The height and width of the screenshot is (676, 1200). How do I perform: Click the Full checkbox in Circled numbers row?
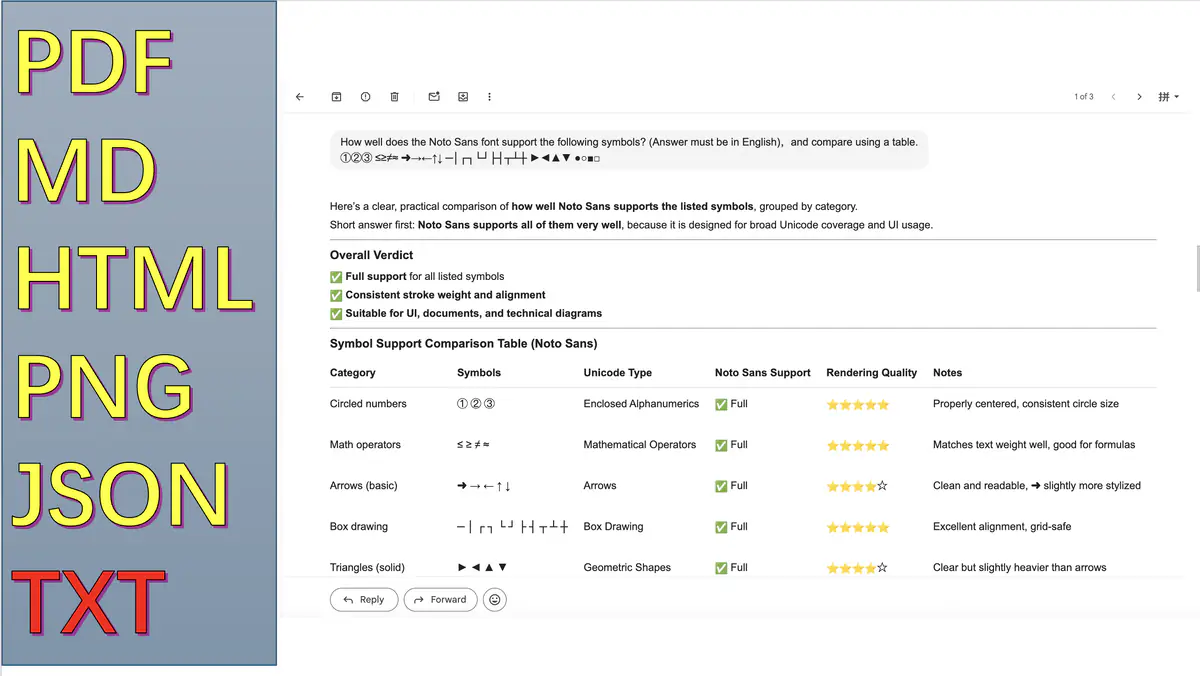[721, 404]
